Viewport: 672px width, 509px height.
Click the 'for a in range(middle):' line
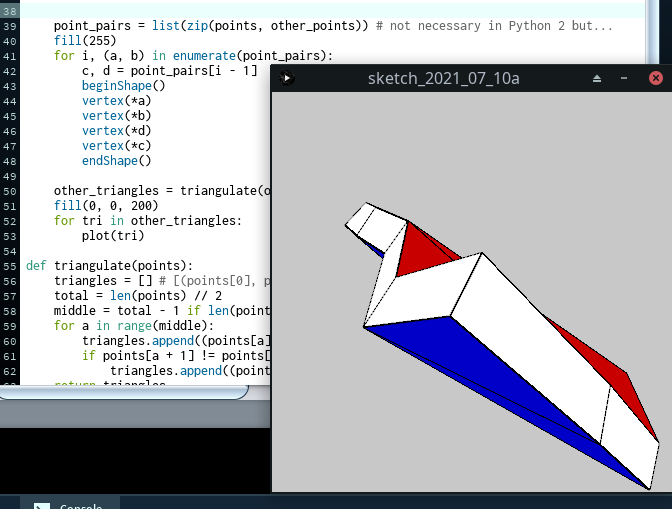134,326
